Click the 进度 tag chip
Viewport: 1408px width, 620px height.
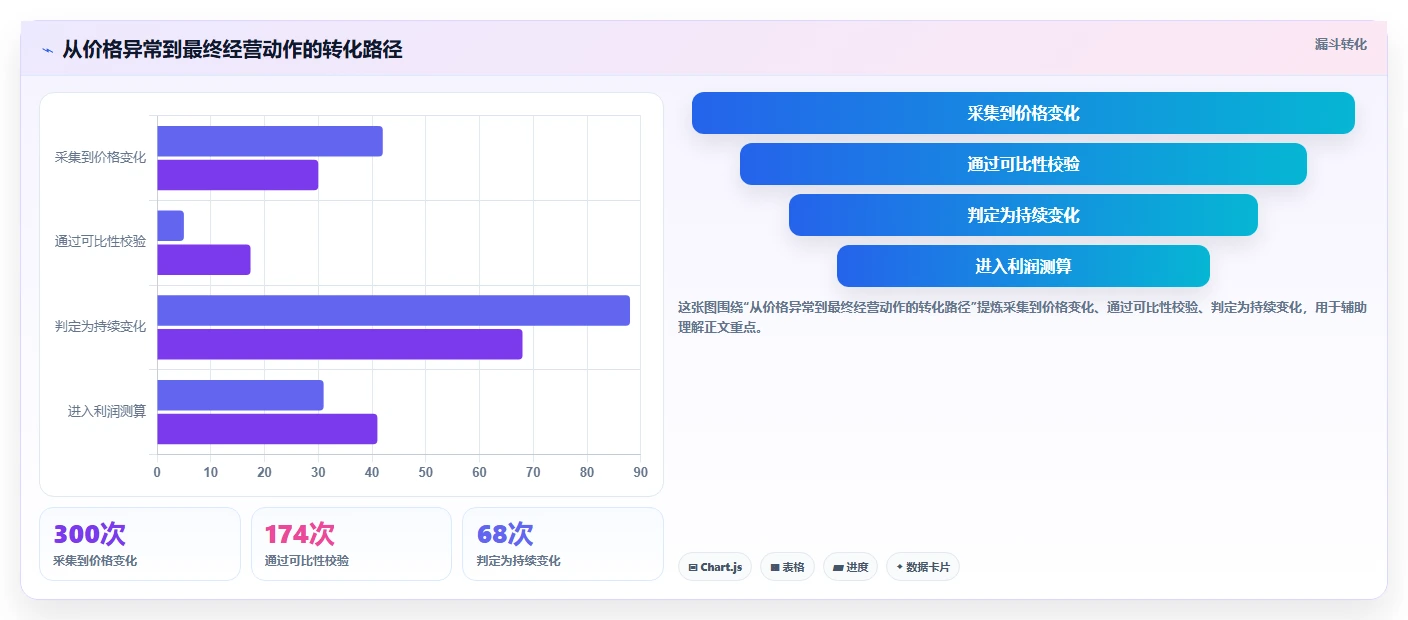[851, 567]
